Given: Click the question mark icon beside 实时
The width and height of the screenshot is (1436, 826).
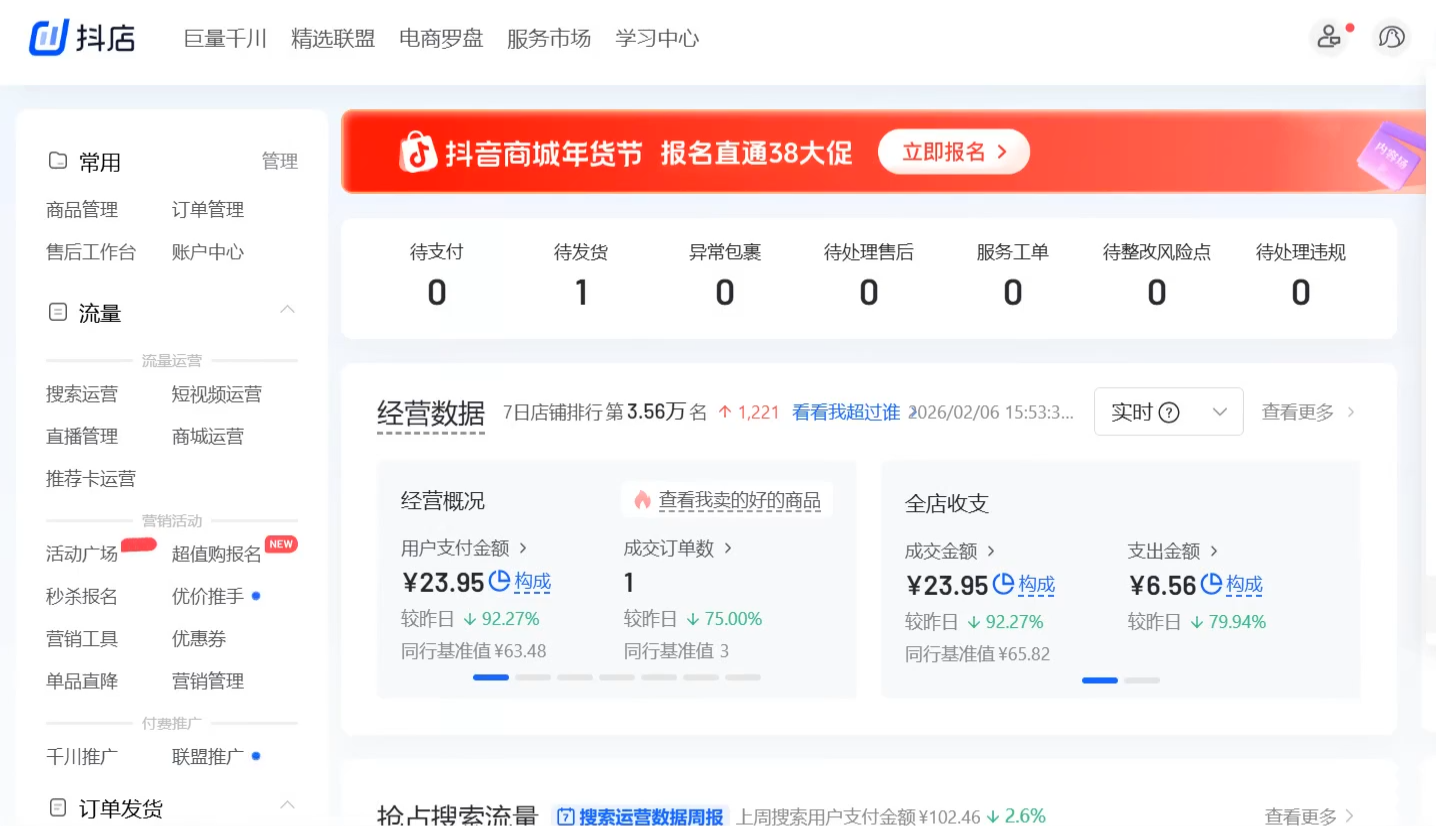Looking at the screenshot, I should pos(1170,411).
